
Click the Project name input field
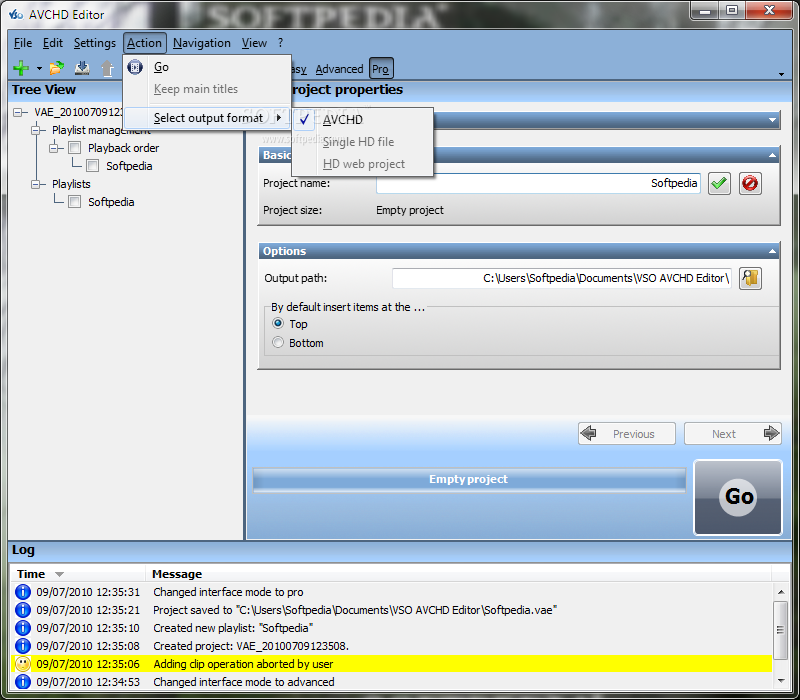tap(538, 184)
